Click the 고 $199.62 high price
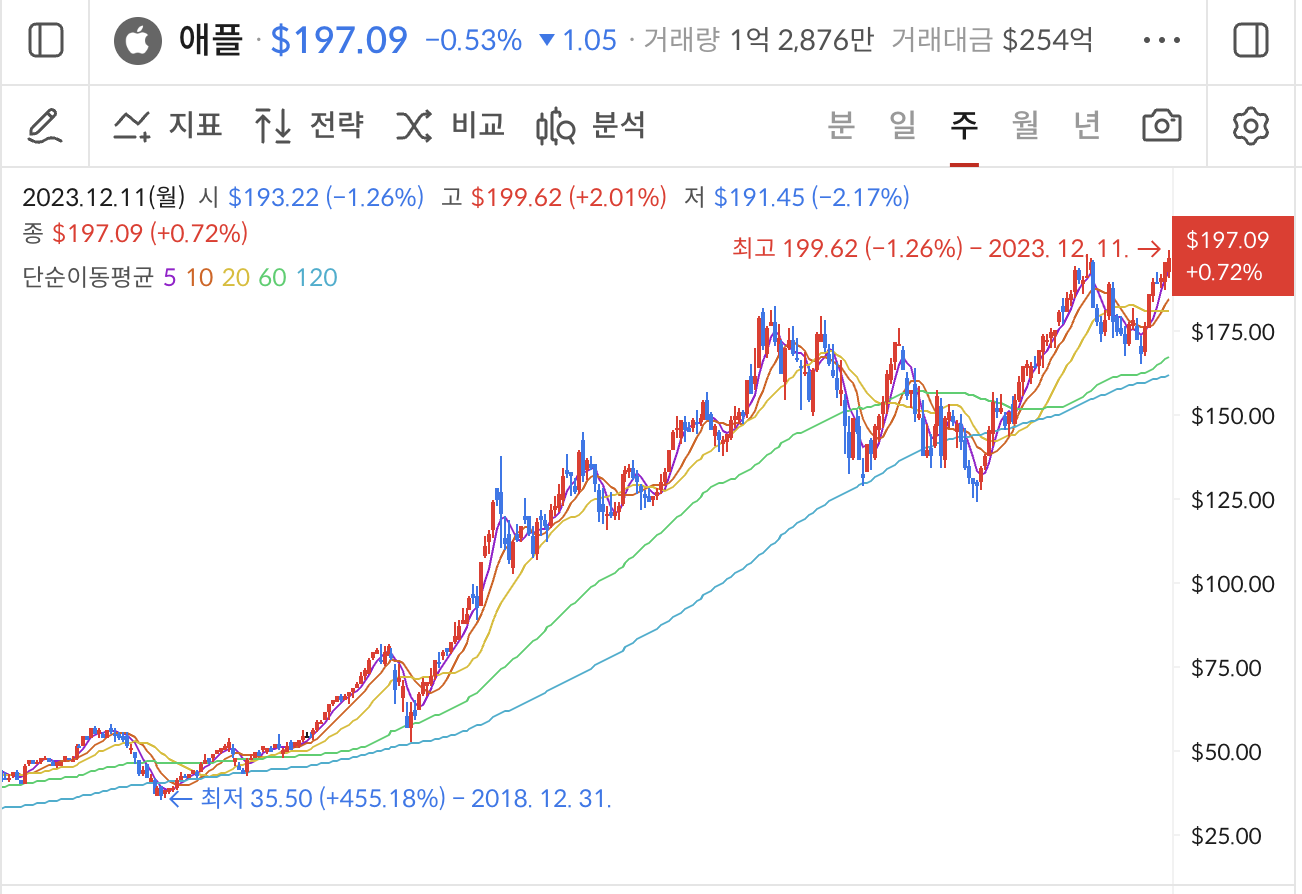Screen dimensions: 1302x894 [x=554, y=198]
